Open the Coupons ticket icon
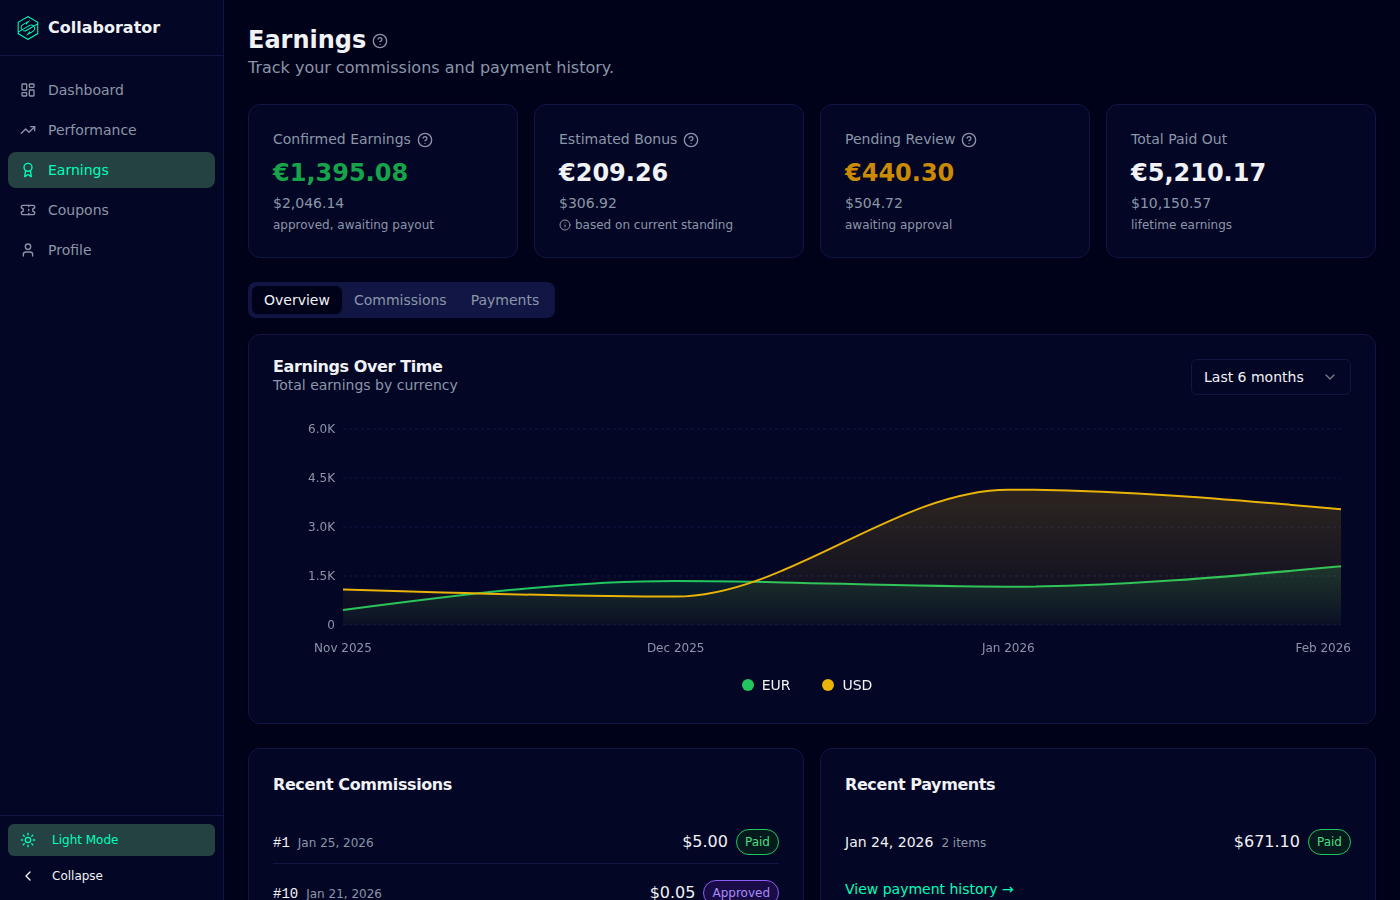 28,210
